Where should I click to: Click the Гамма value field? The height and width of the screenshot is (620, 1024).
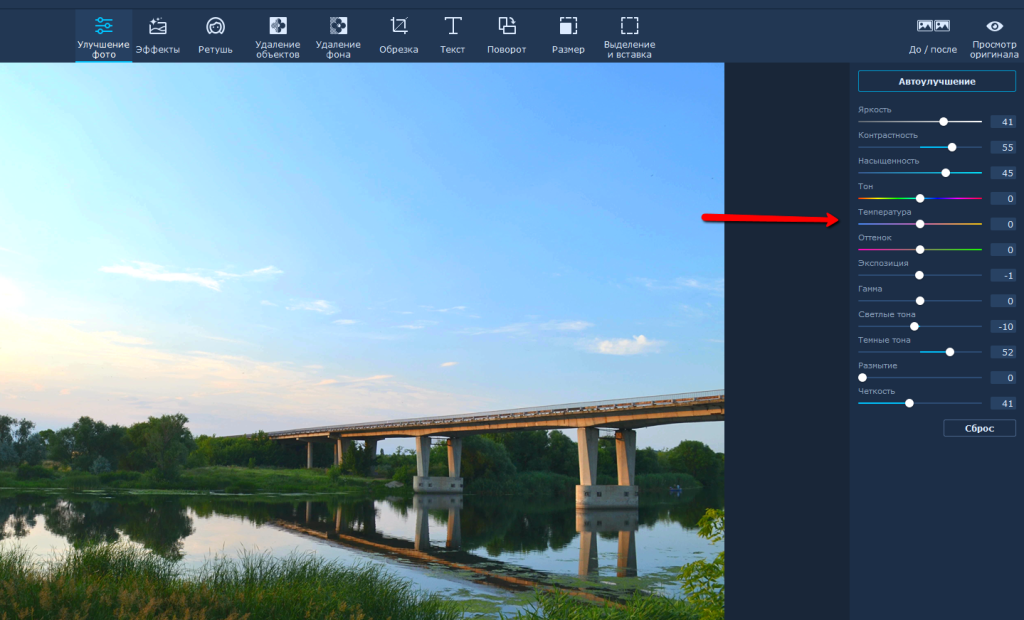point(1003,301)
